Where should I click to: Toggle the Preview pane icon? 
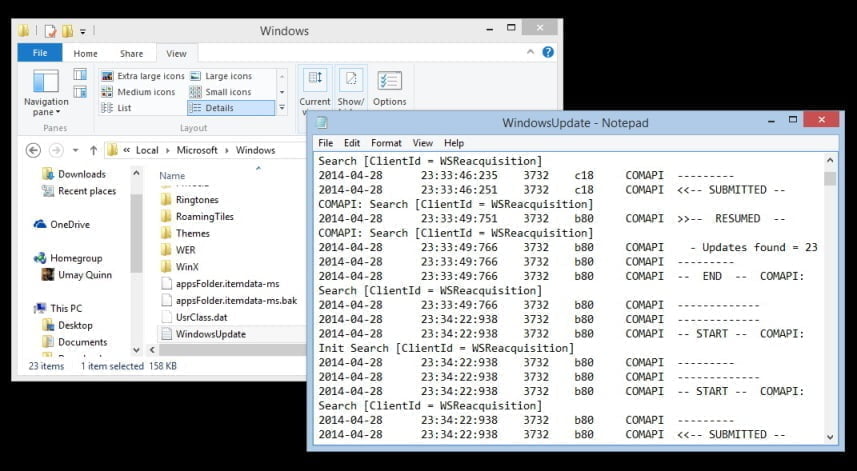[x=80, y=74]
